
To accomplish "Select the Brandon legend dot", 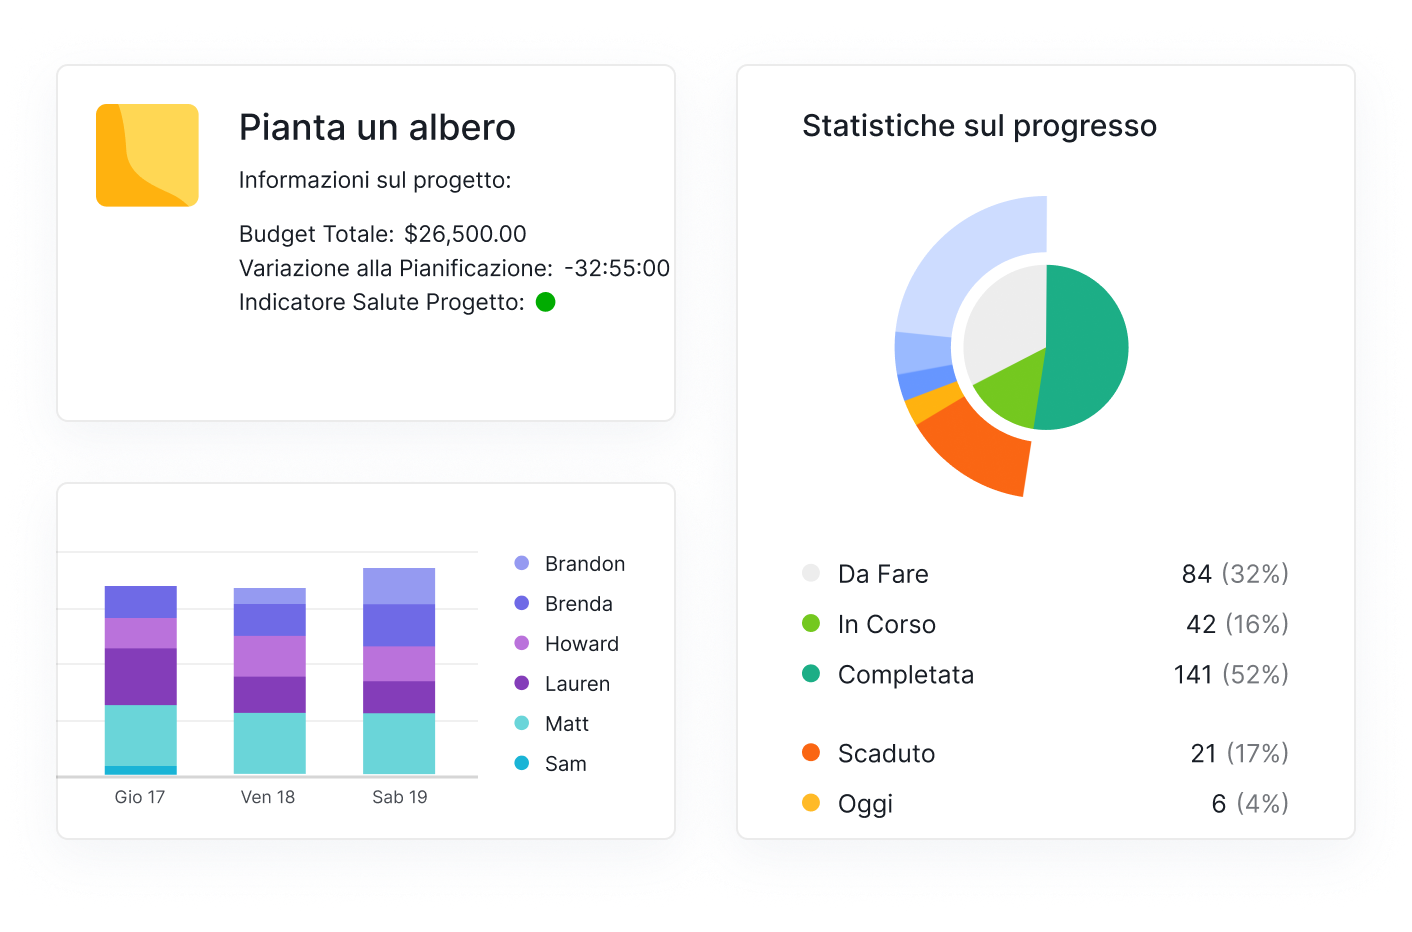I will pos(521,563).
